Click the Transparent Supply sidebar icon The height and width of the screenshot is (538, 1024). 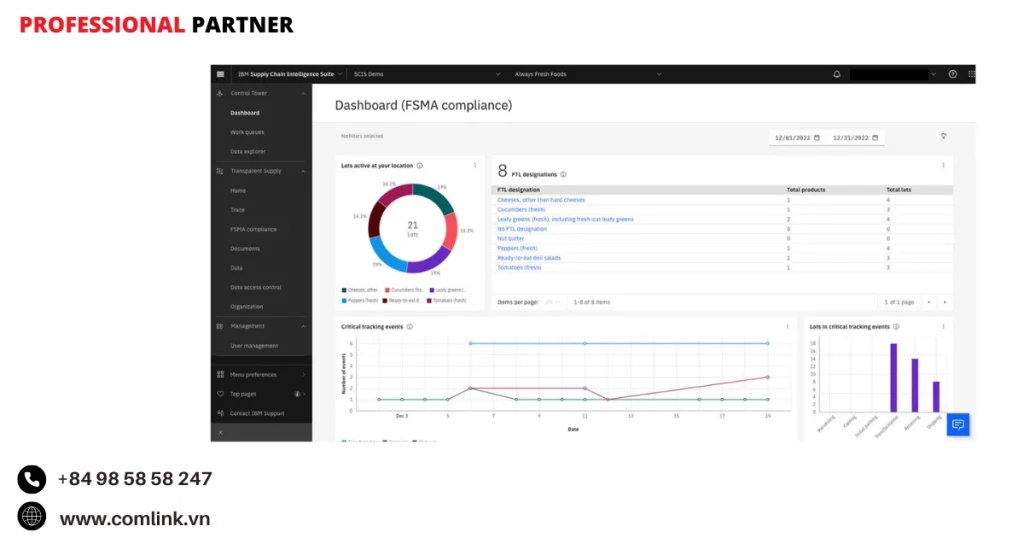(219, 171)
